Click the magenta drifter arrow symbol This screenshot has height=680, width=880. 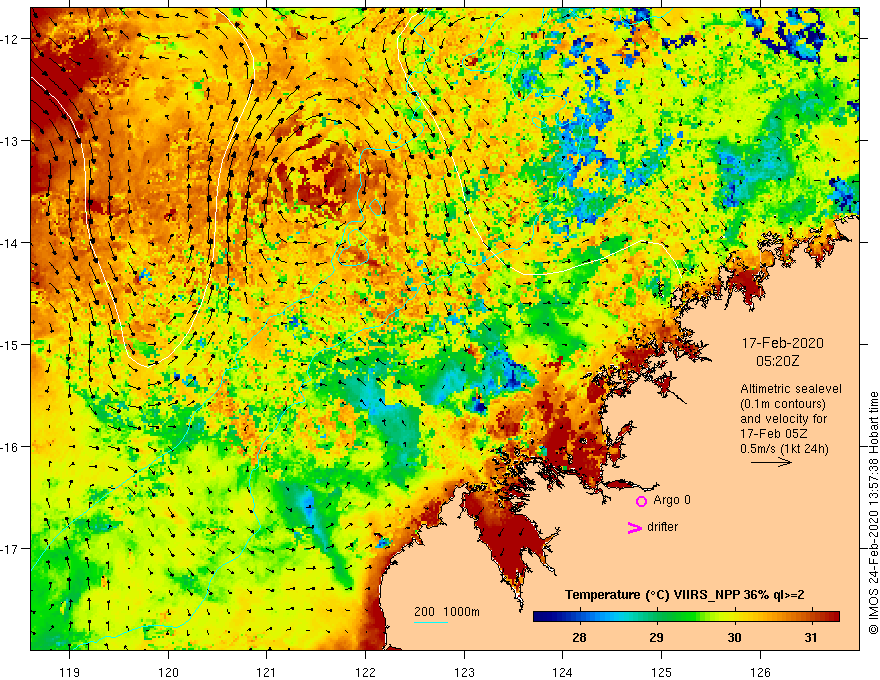tap(634, 527)
